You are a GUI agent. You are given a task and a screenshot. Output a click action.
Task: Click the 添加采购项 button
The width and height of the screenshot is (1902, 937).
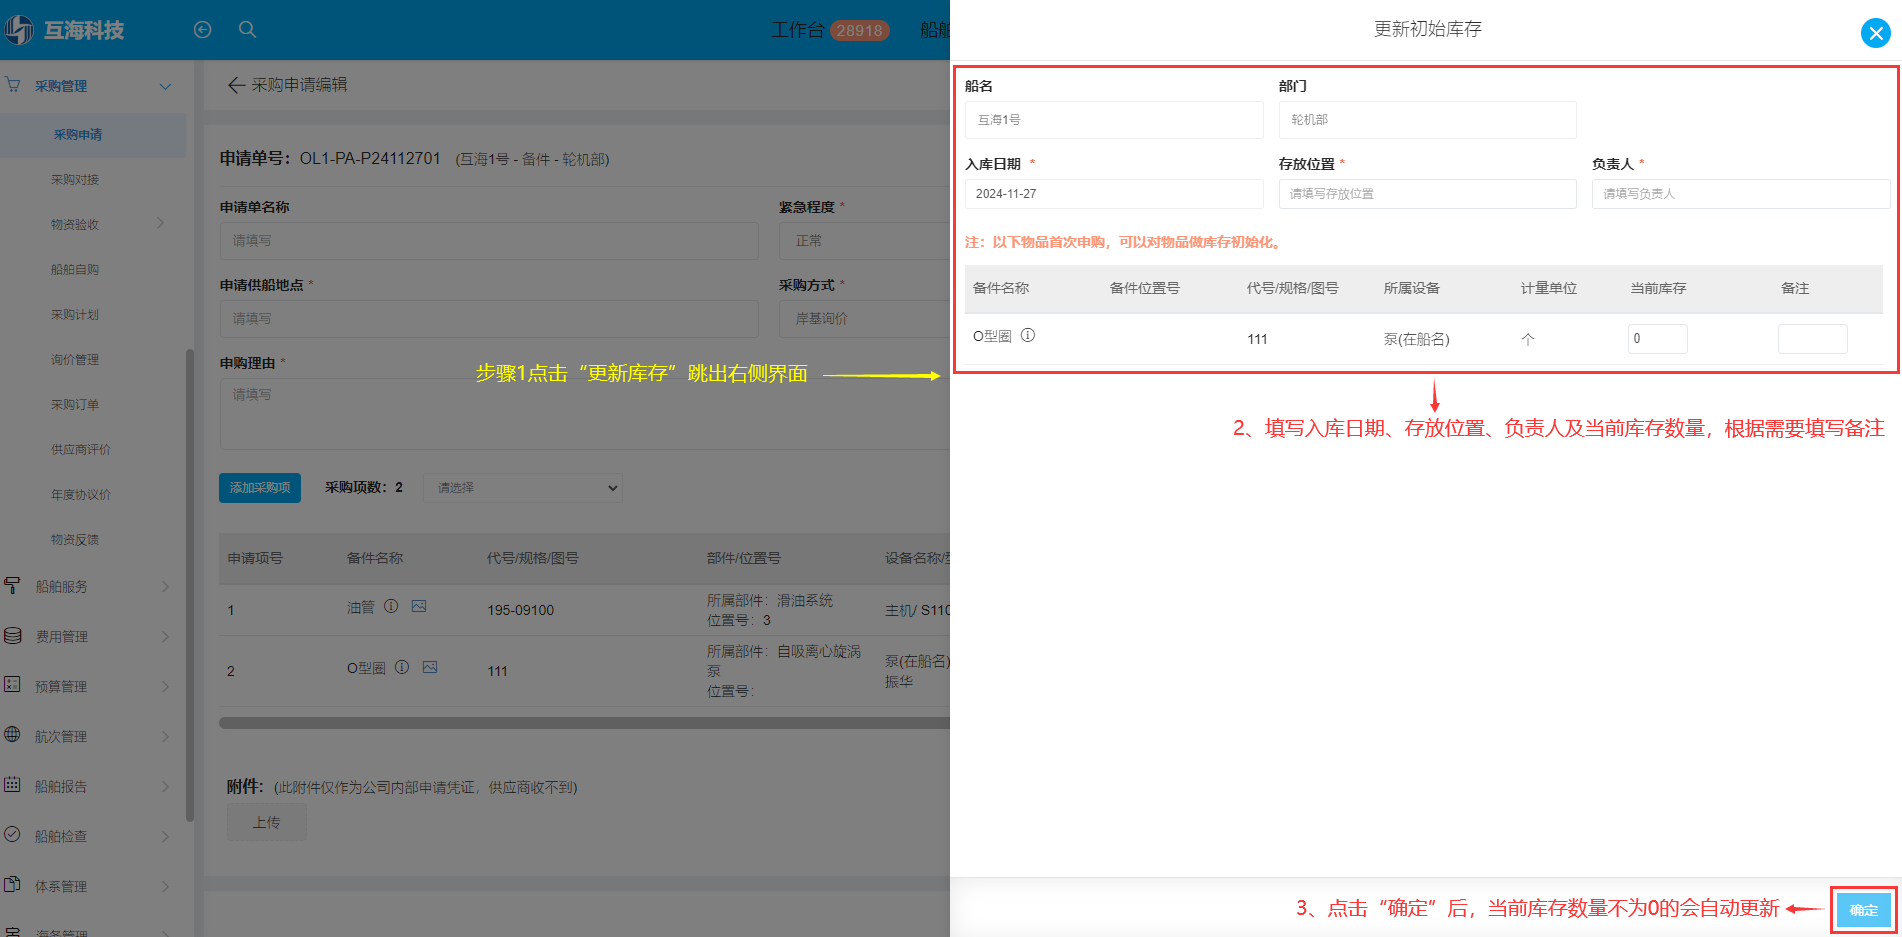260,487
